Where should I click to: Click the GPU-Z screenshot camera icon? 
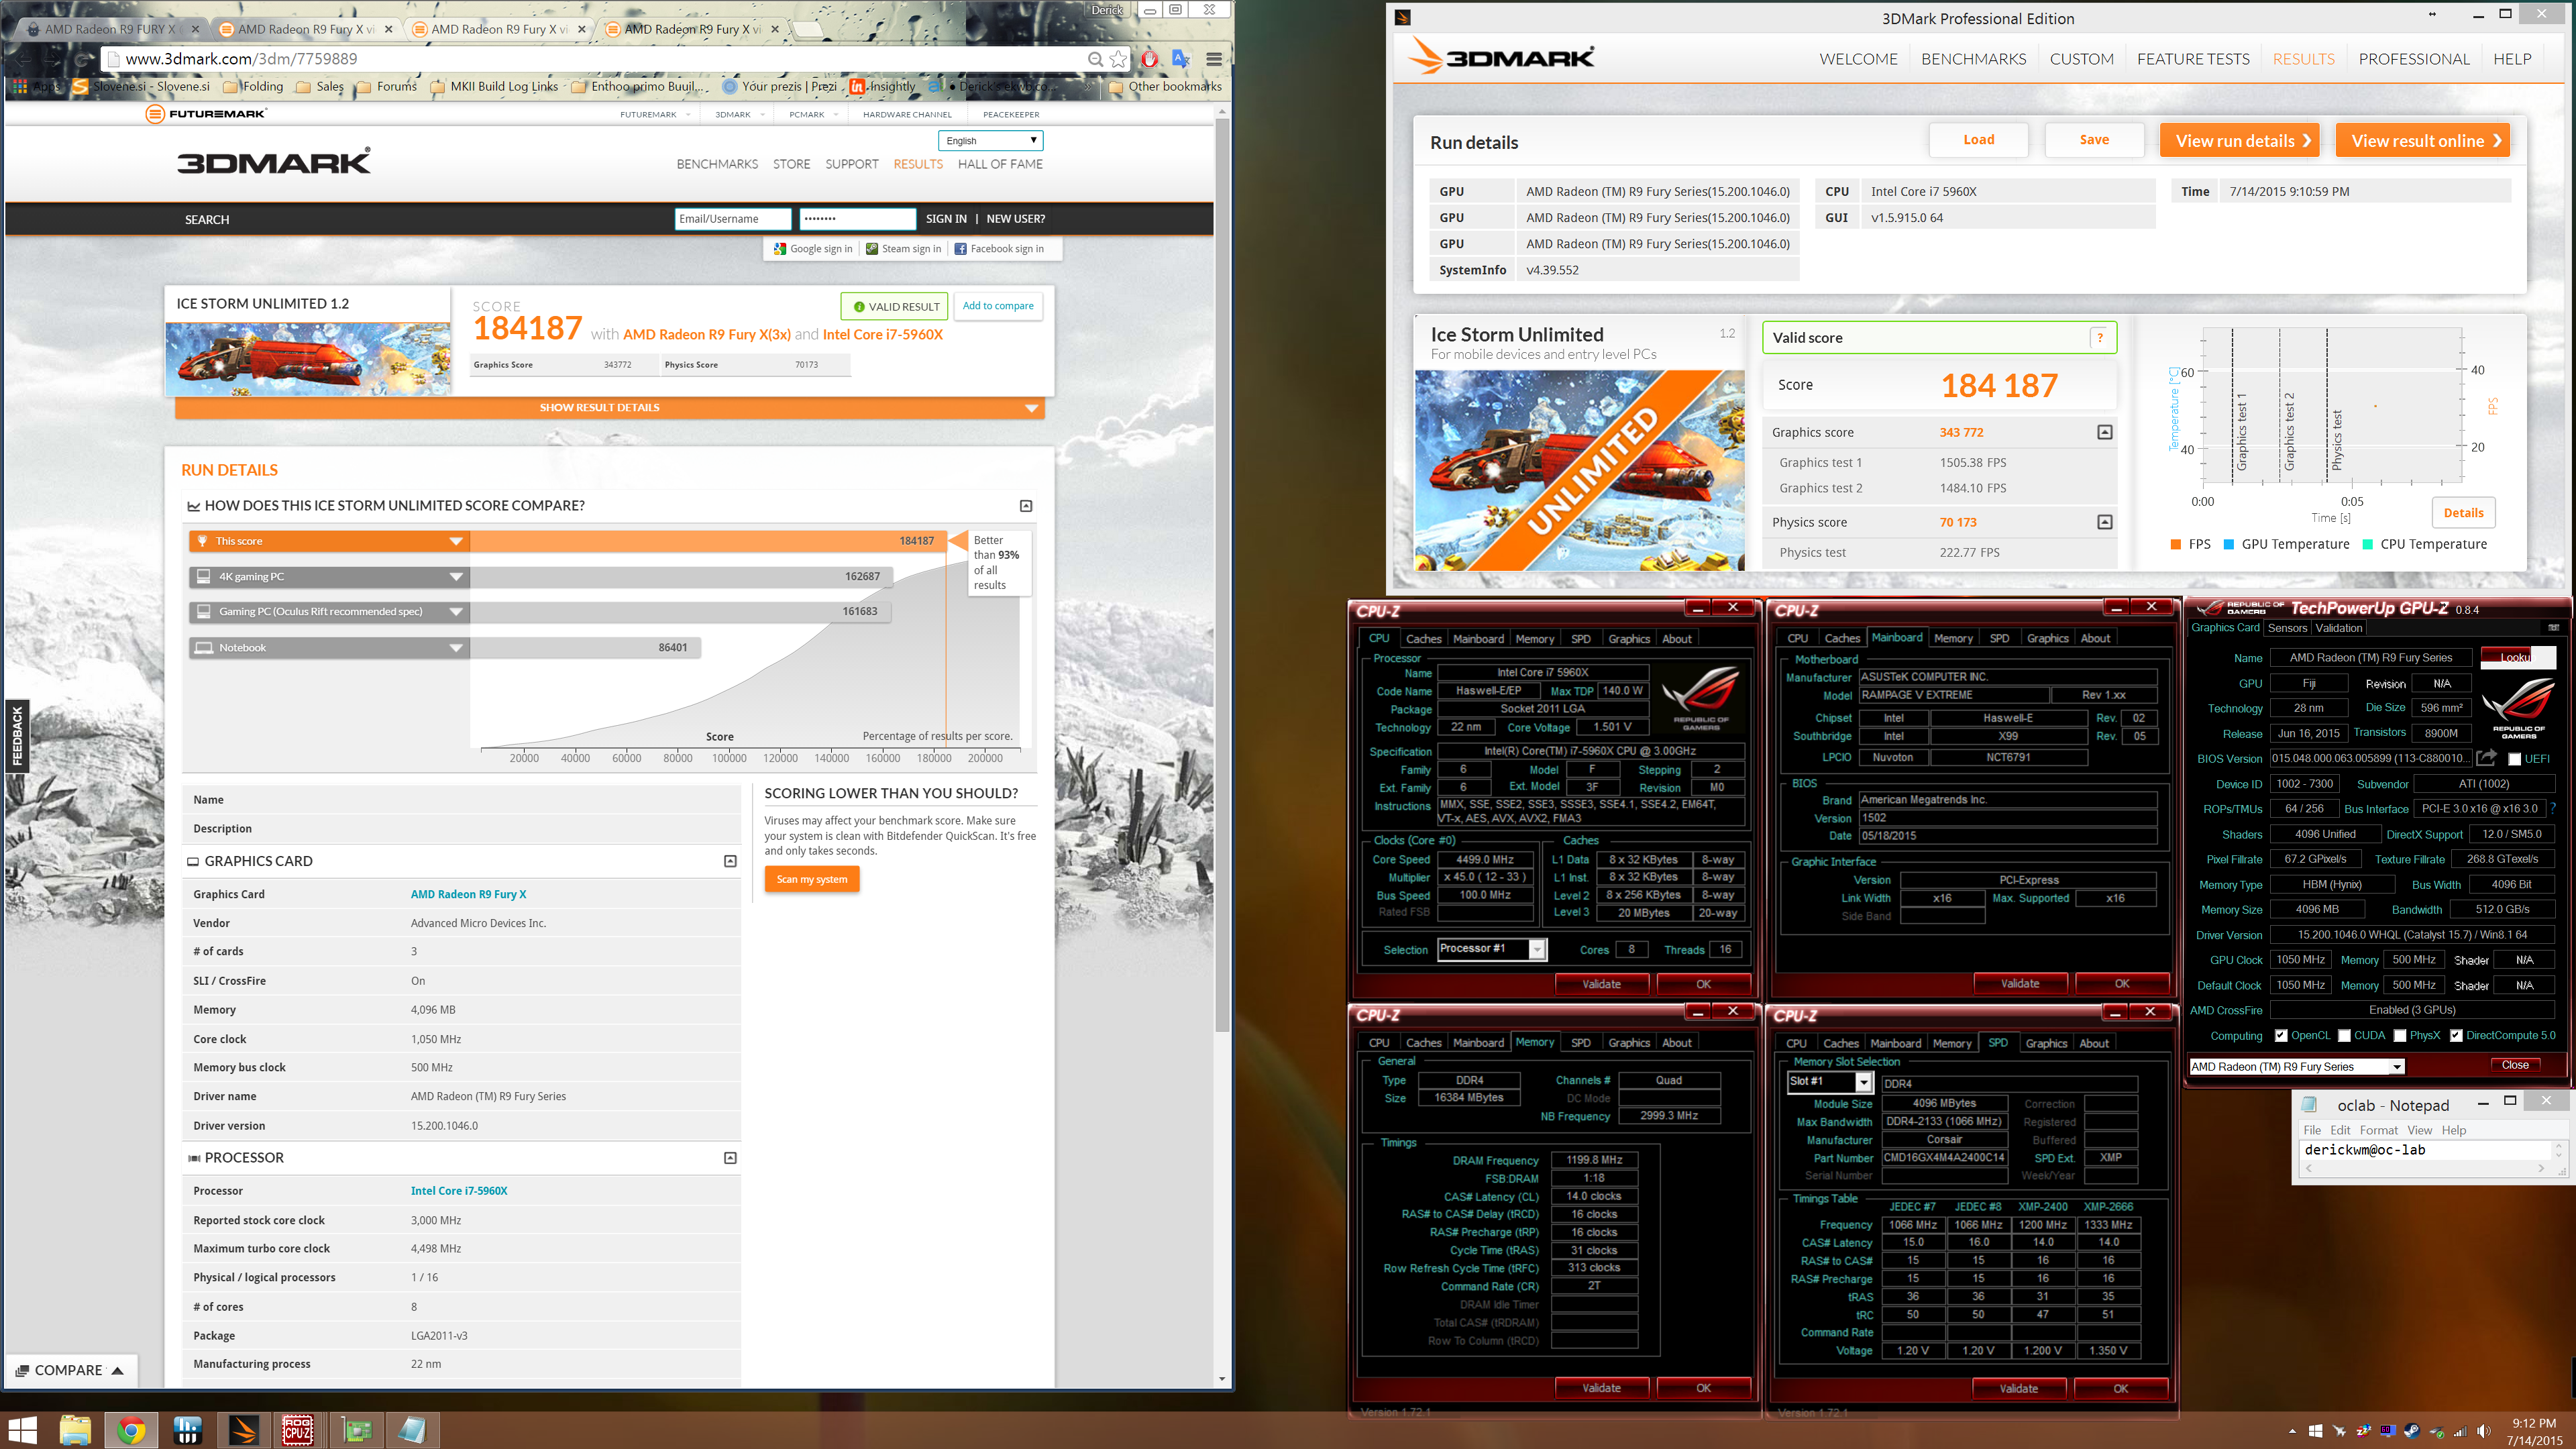2553,628
